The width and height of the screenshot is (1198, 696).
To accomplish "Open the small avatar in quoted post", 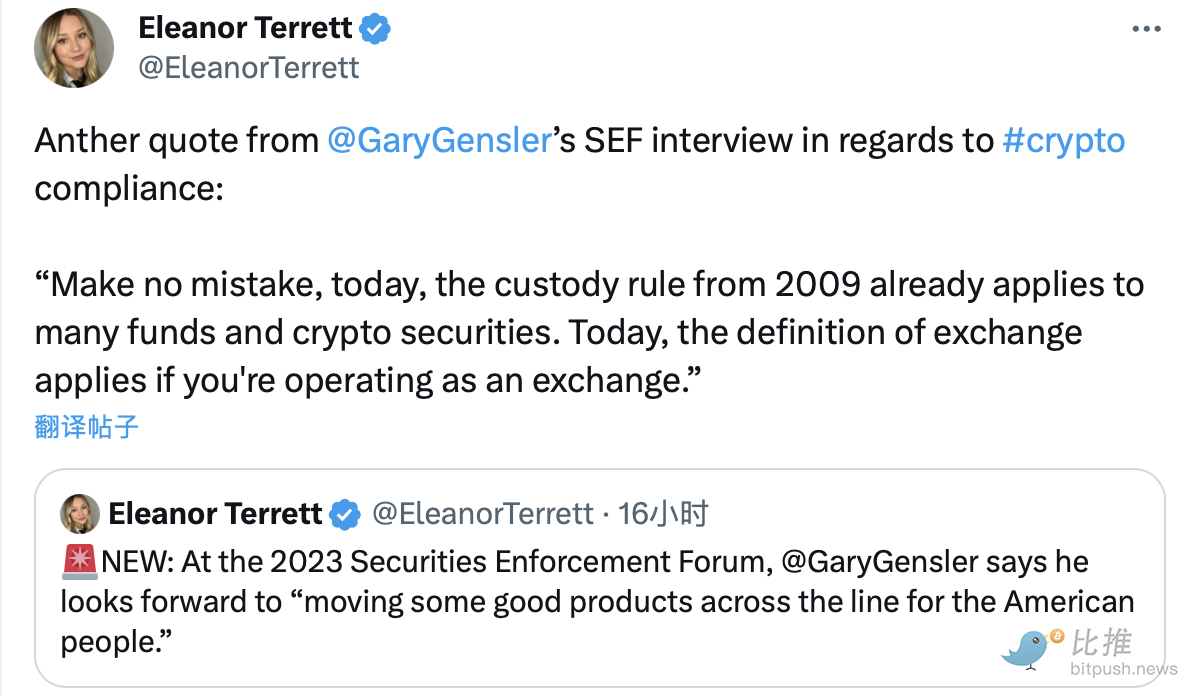I will [x=81, y=514].
